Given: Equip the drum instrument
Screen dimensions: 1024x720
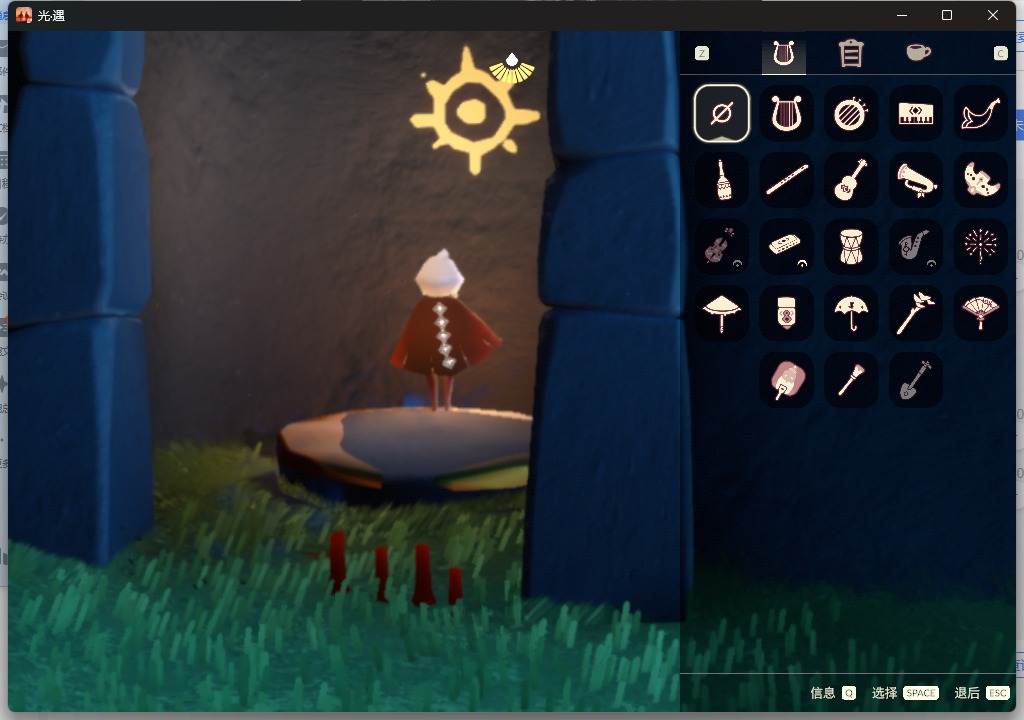Looking at the screenshot, I should click(x=851, y=246).
